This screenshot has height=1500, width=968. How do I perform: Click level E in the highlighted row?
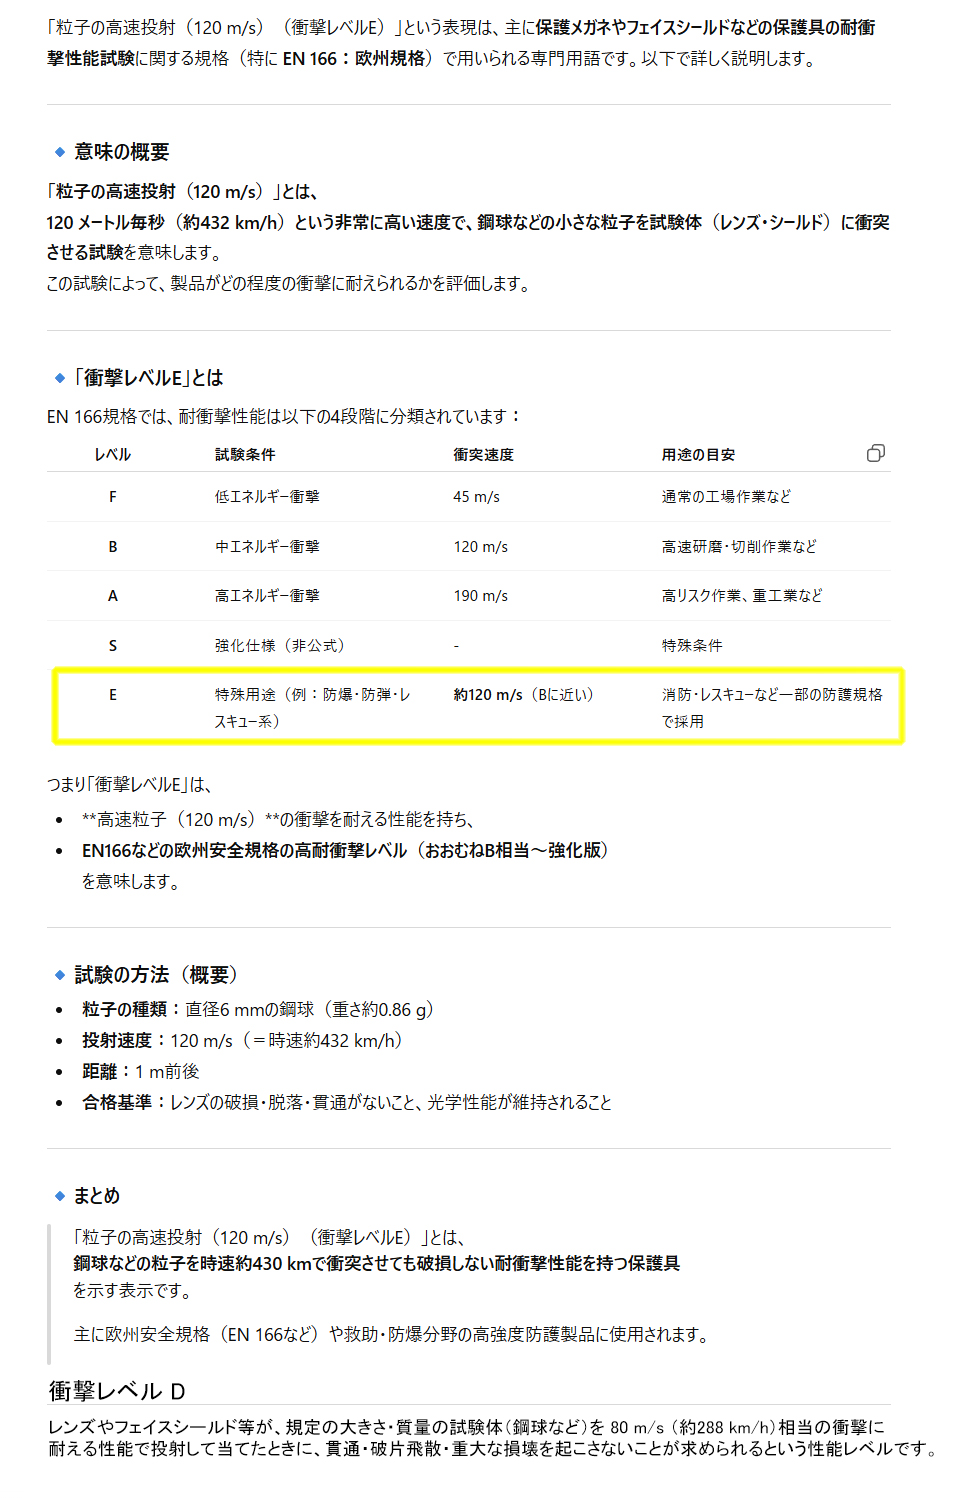[112, 695]
